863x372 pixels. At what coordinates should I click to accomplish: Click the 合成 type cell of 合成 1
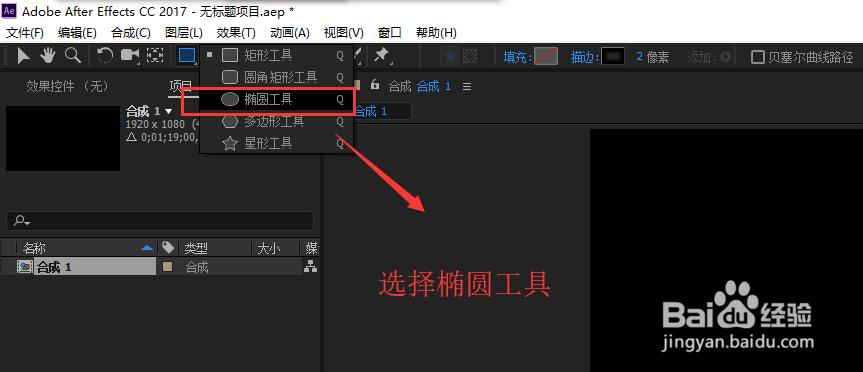pos(196,267)
